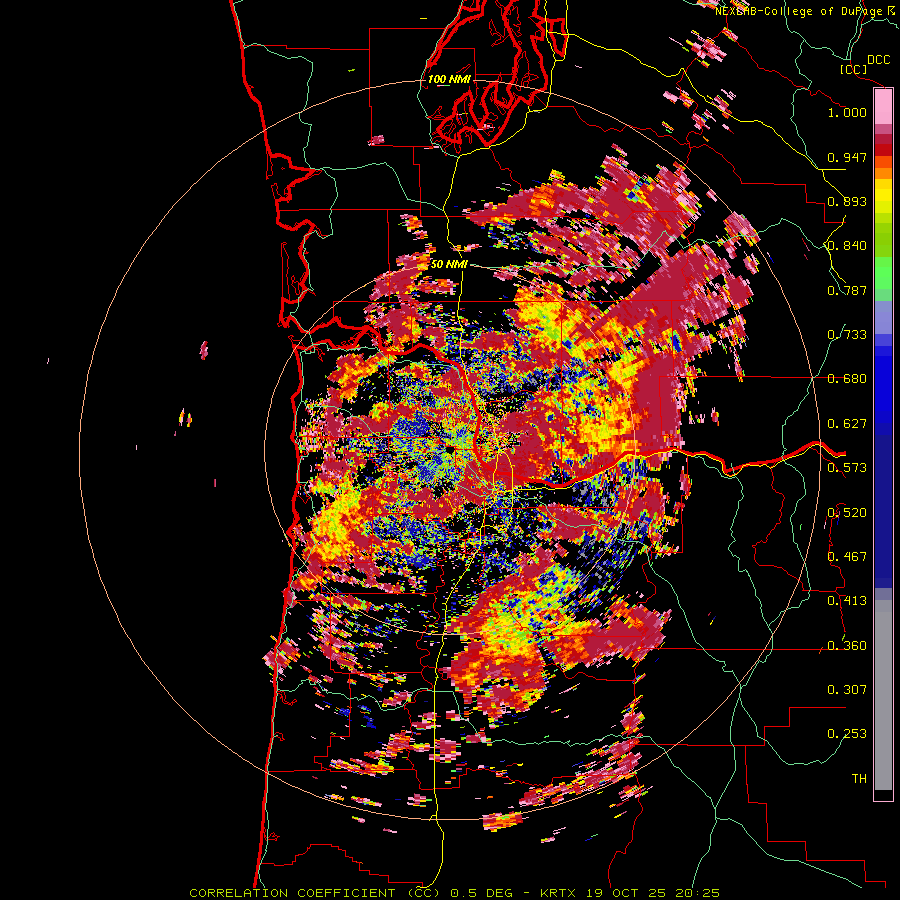This screenshot has height=900, width=900.
Task: Select the 0.787 scale value
Action: [847, 290]
